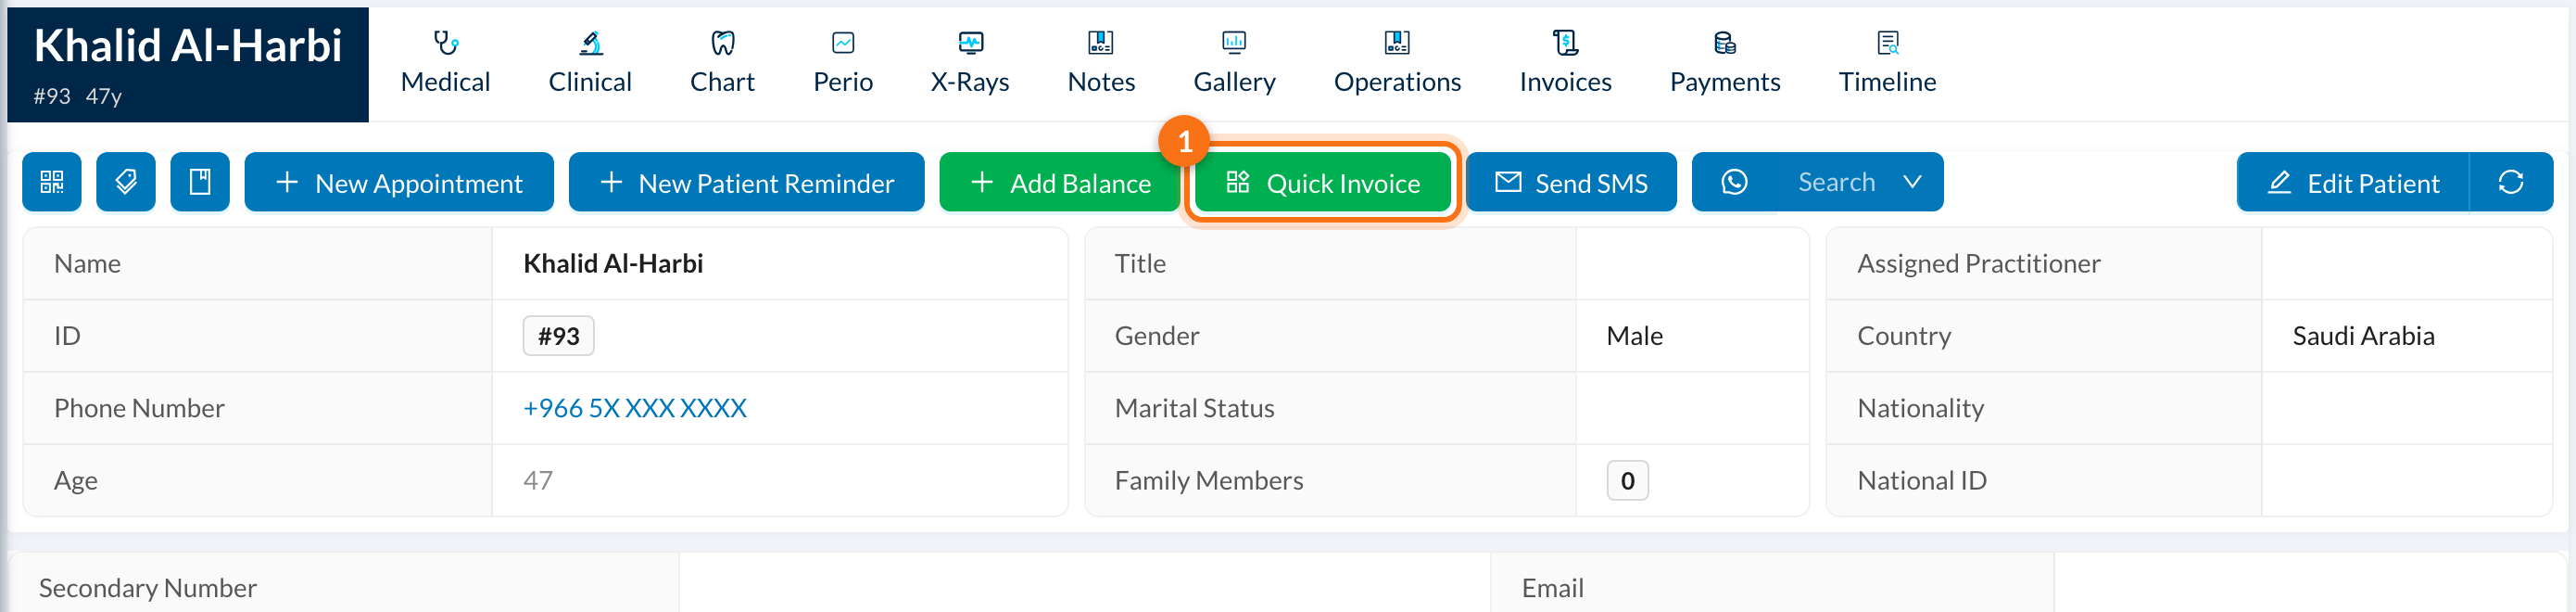Go to the Operations tab

coord(1397,64)
